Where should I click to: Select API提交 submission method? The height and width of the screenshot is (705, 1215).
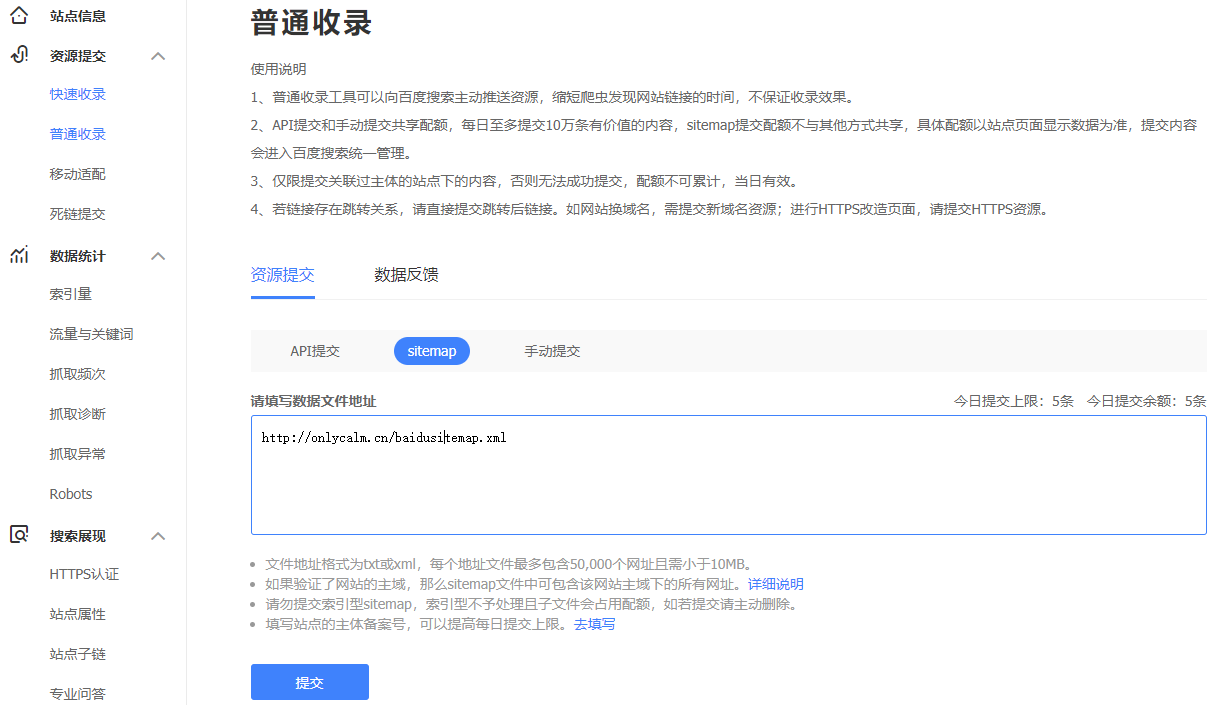315,351
